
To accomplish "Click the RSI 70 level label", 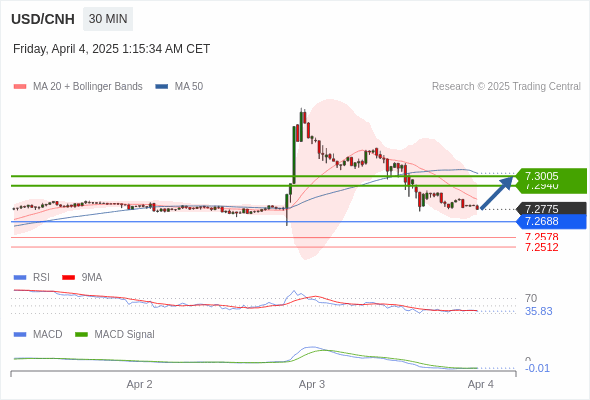I will tap(531, 298).
